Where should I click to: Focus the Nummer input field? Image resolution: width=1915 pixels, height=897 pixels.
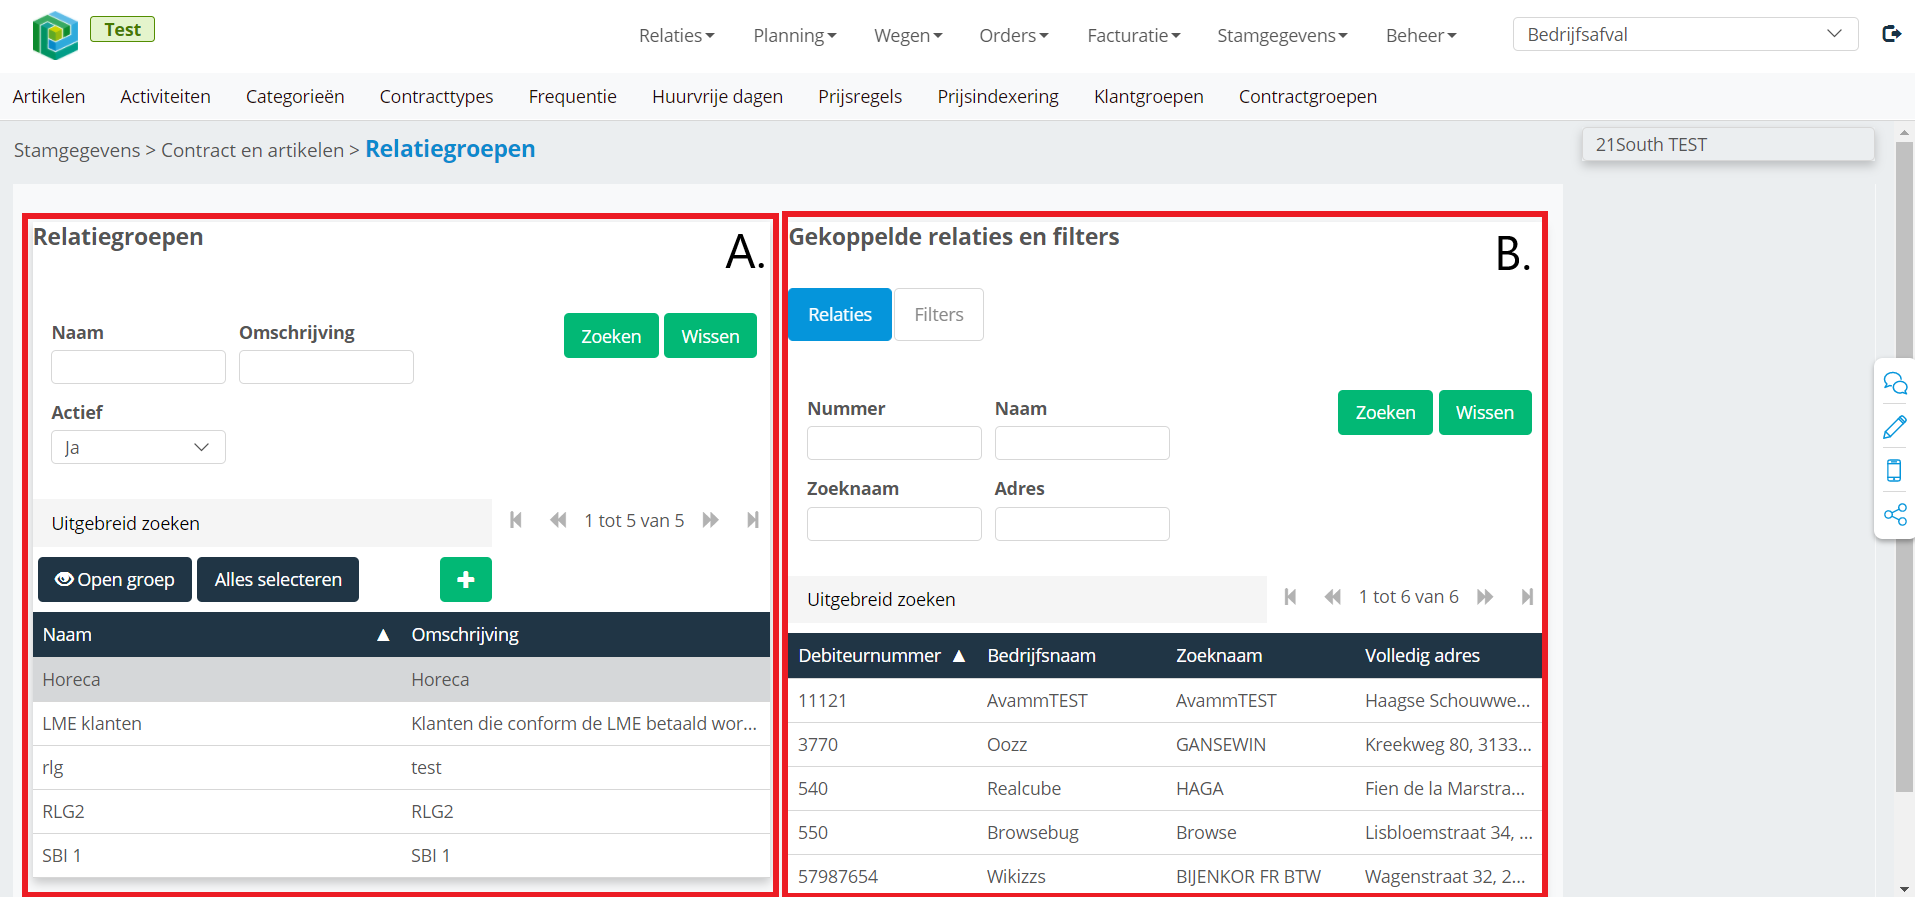(894, 443)
